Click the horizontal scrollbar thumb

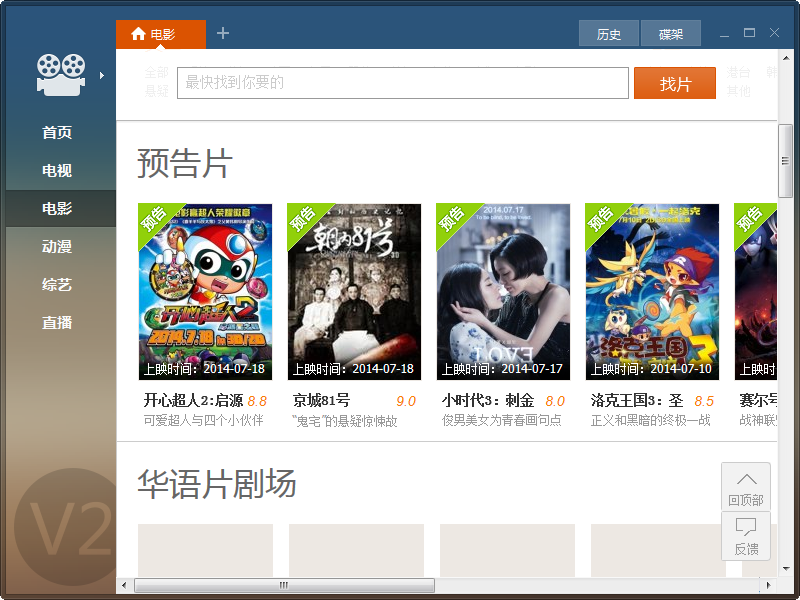[284, 585]
